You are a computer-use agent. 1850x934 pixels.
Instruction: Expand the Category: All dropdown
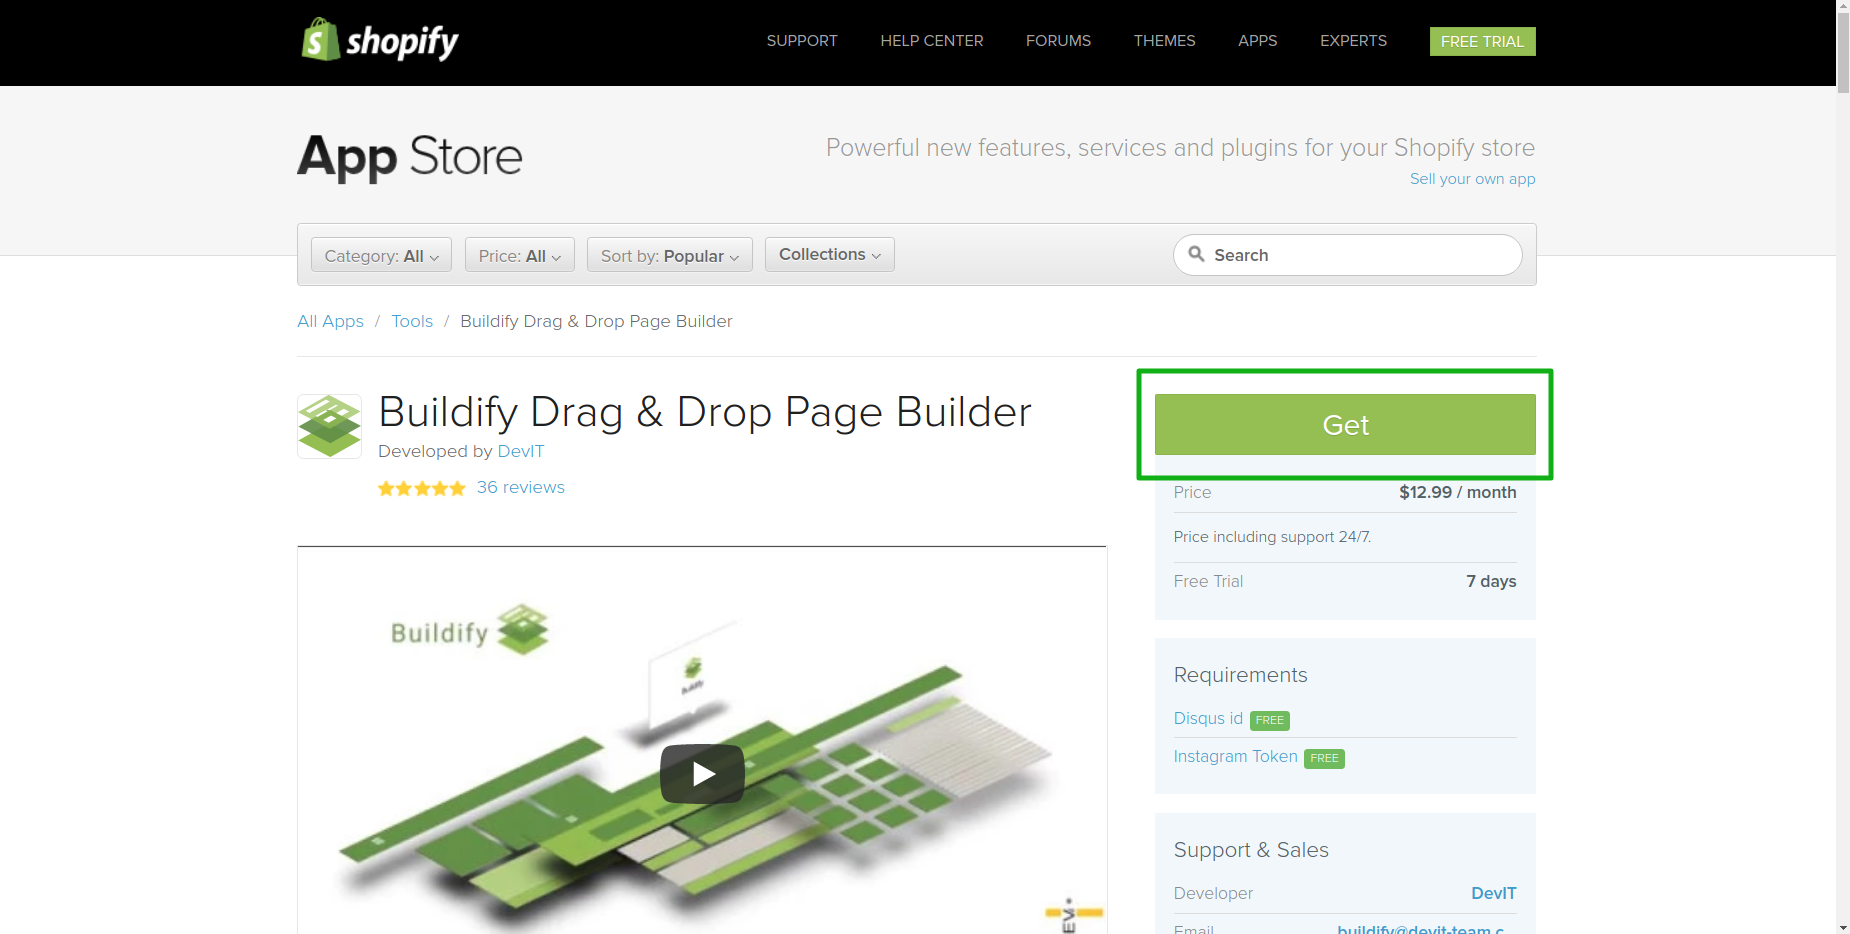[381, 255]
